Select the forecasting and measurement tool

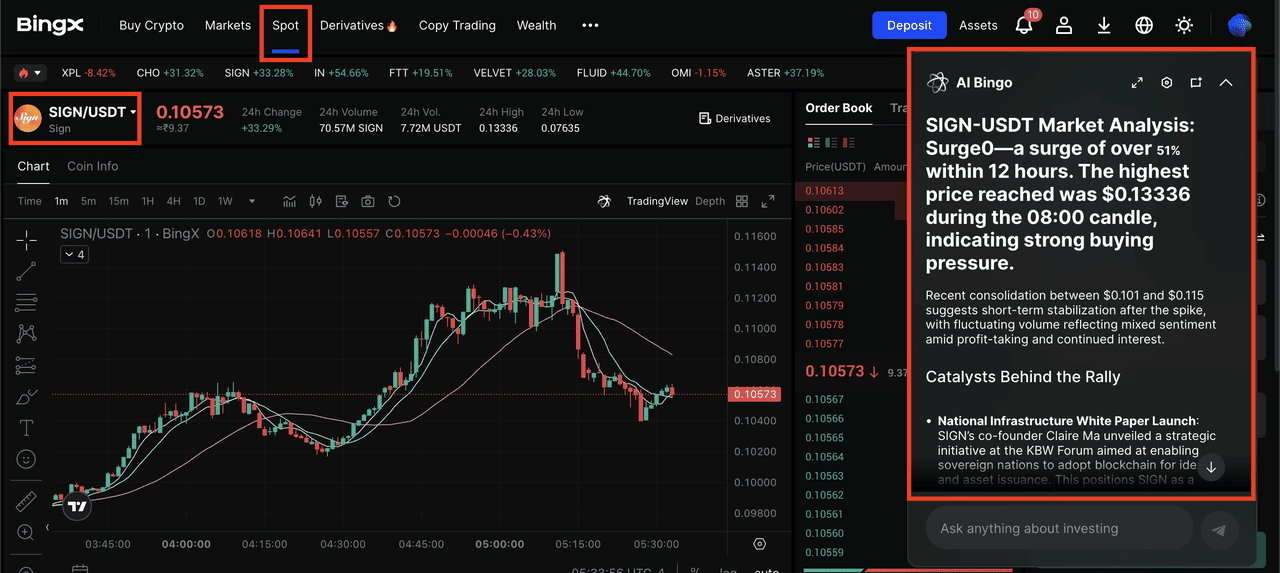(x=27, y=365)
